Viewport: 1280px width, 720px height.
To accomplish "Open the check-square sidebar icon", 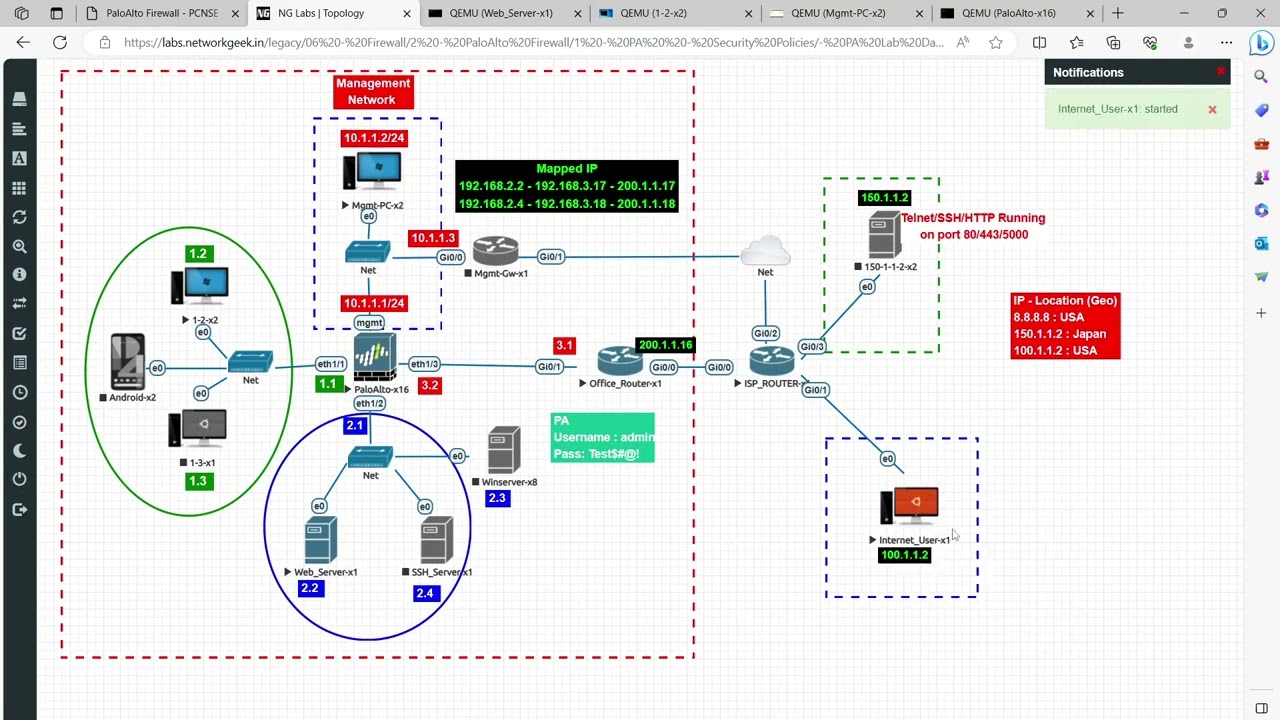I will (x=19, y=334).
